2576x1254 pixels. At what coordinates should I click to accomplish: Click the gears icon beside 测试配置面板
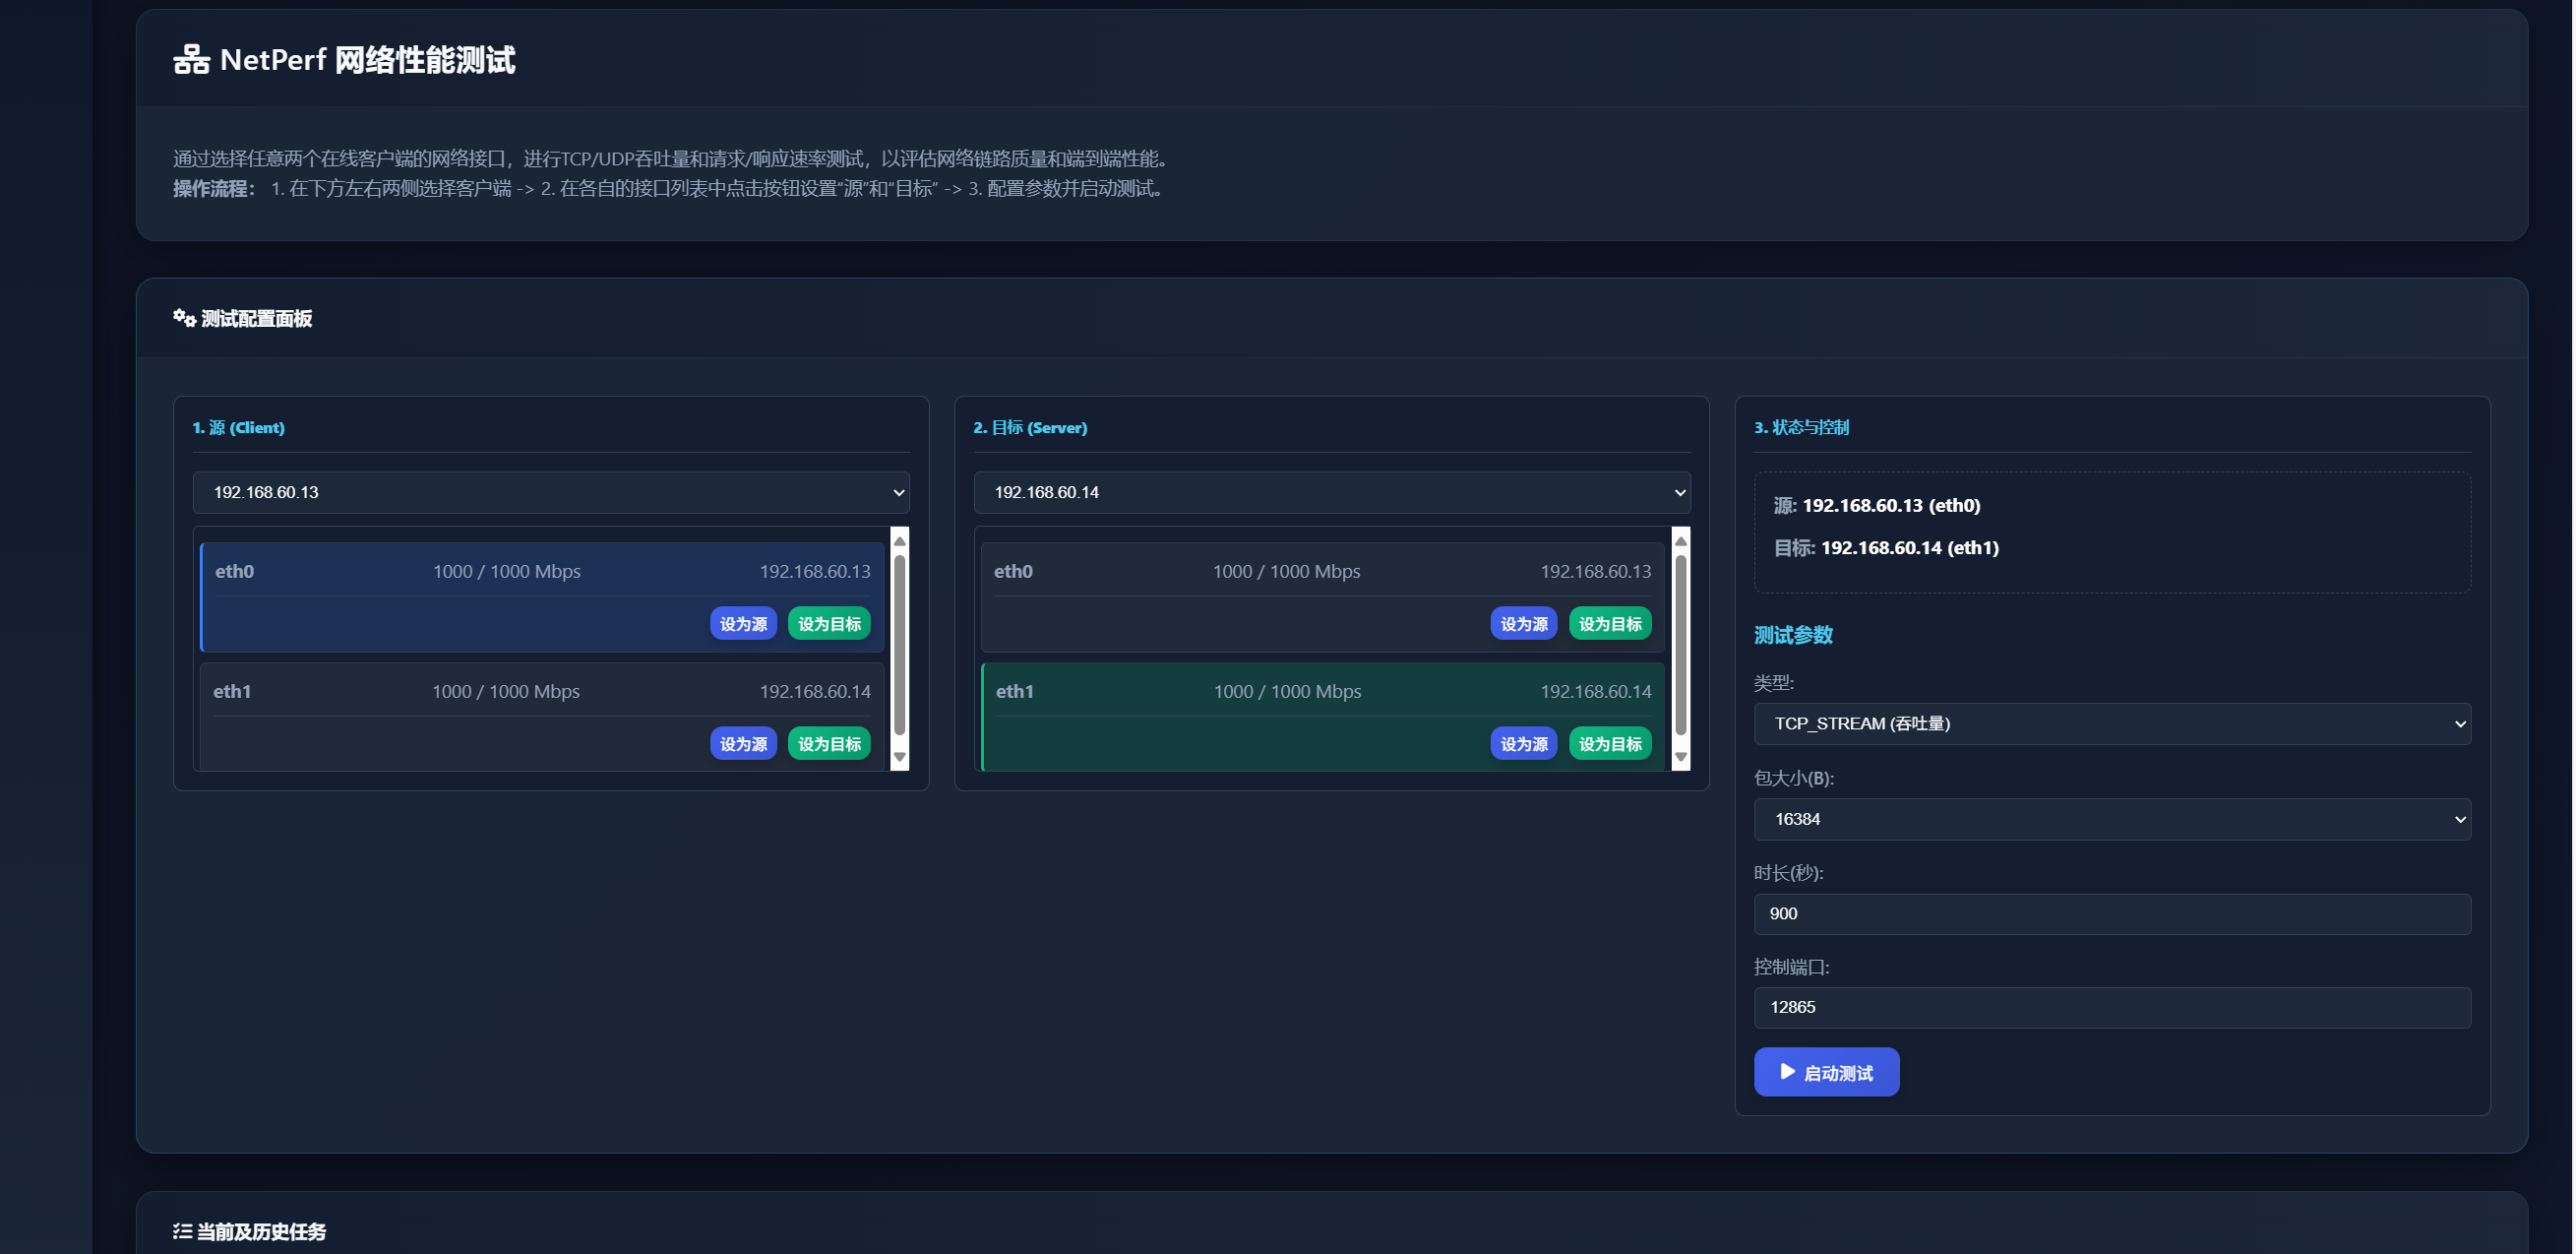coord(184,318)
